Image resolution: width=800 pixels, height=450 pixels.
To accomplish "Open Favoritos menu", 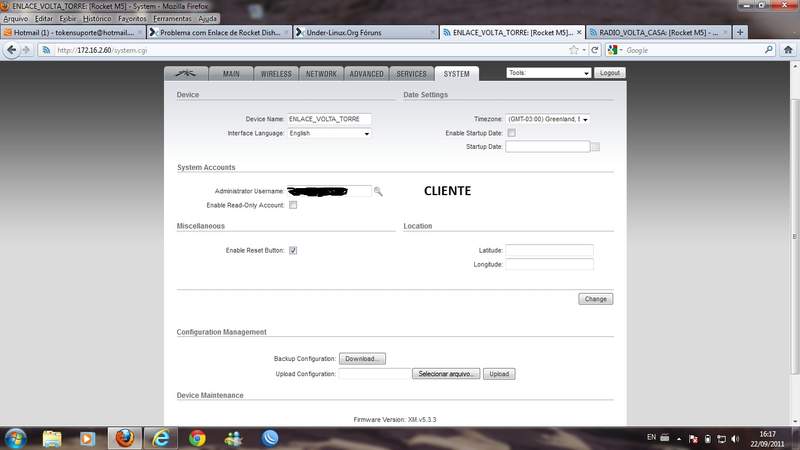I will point(132,18).
